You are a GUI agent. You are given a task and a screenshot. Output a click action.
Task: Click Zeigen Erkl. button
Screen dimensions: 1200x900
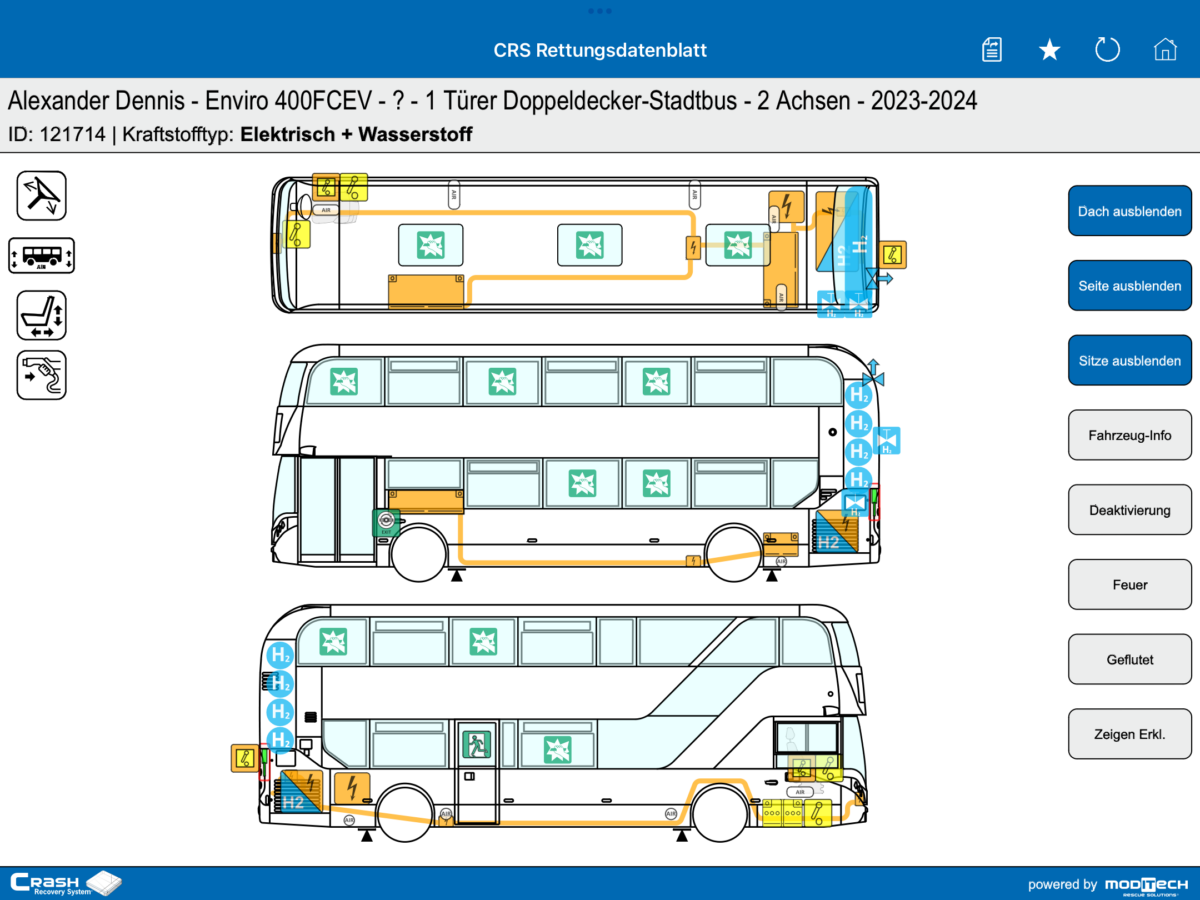tap(1130, 734)
